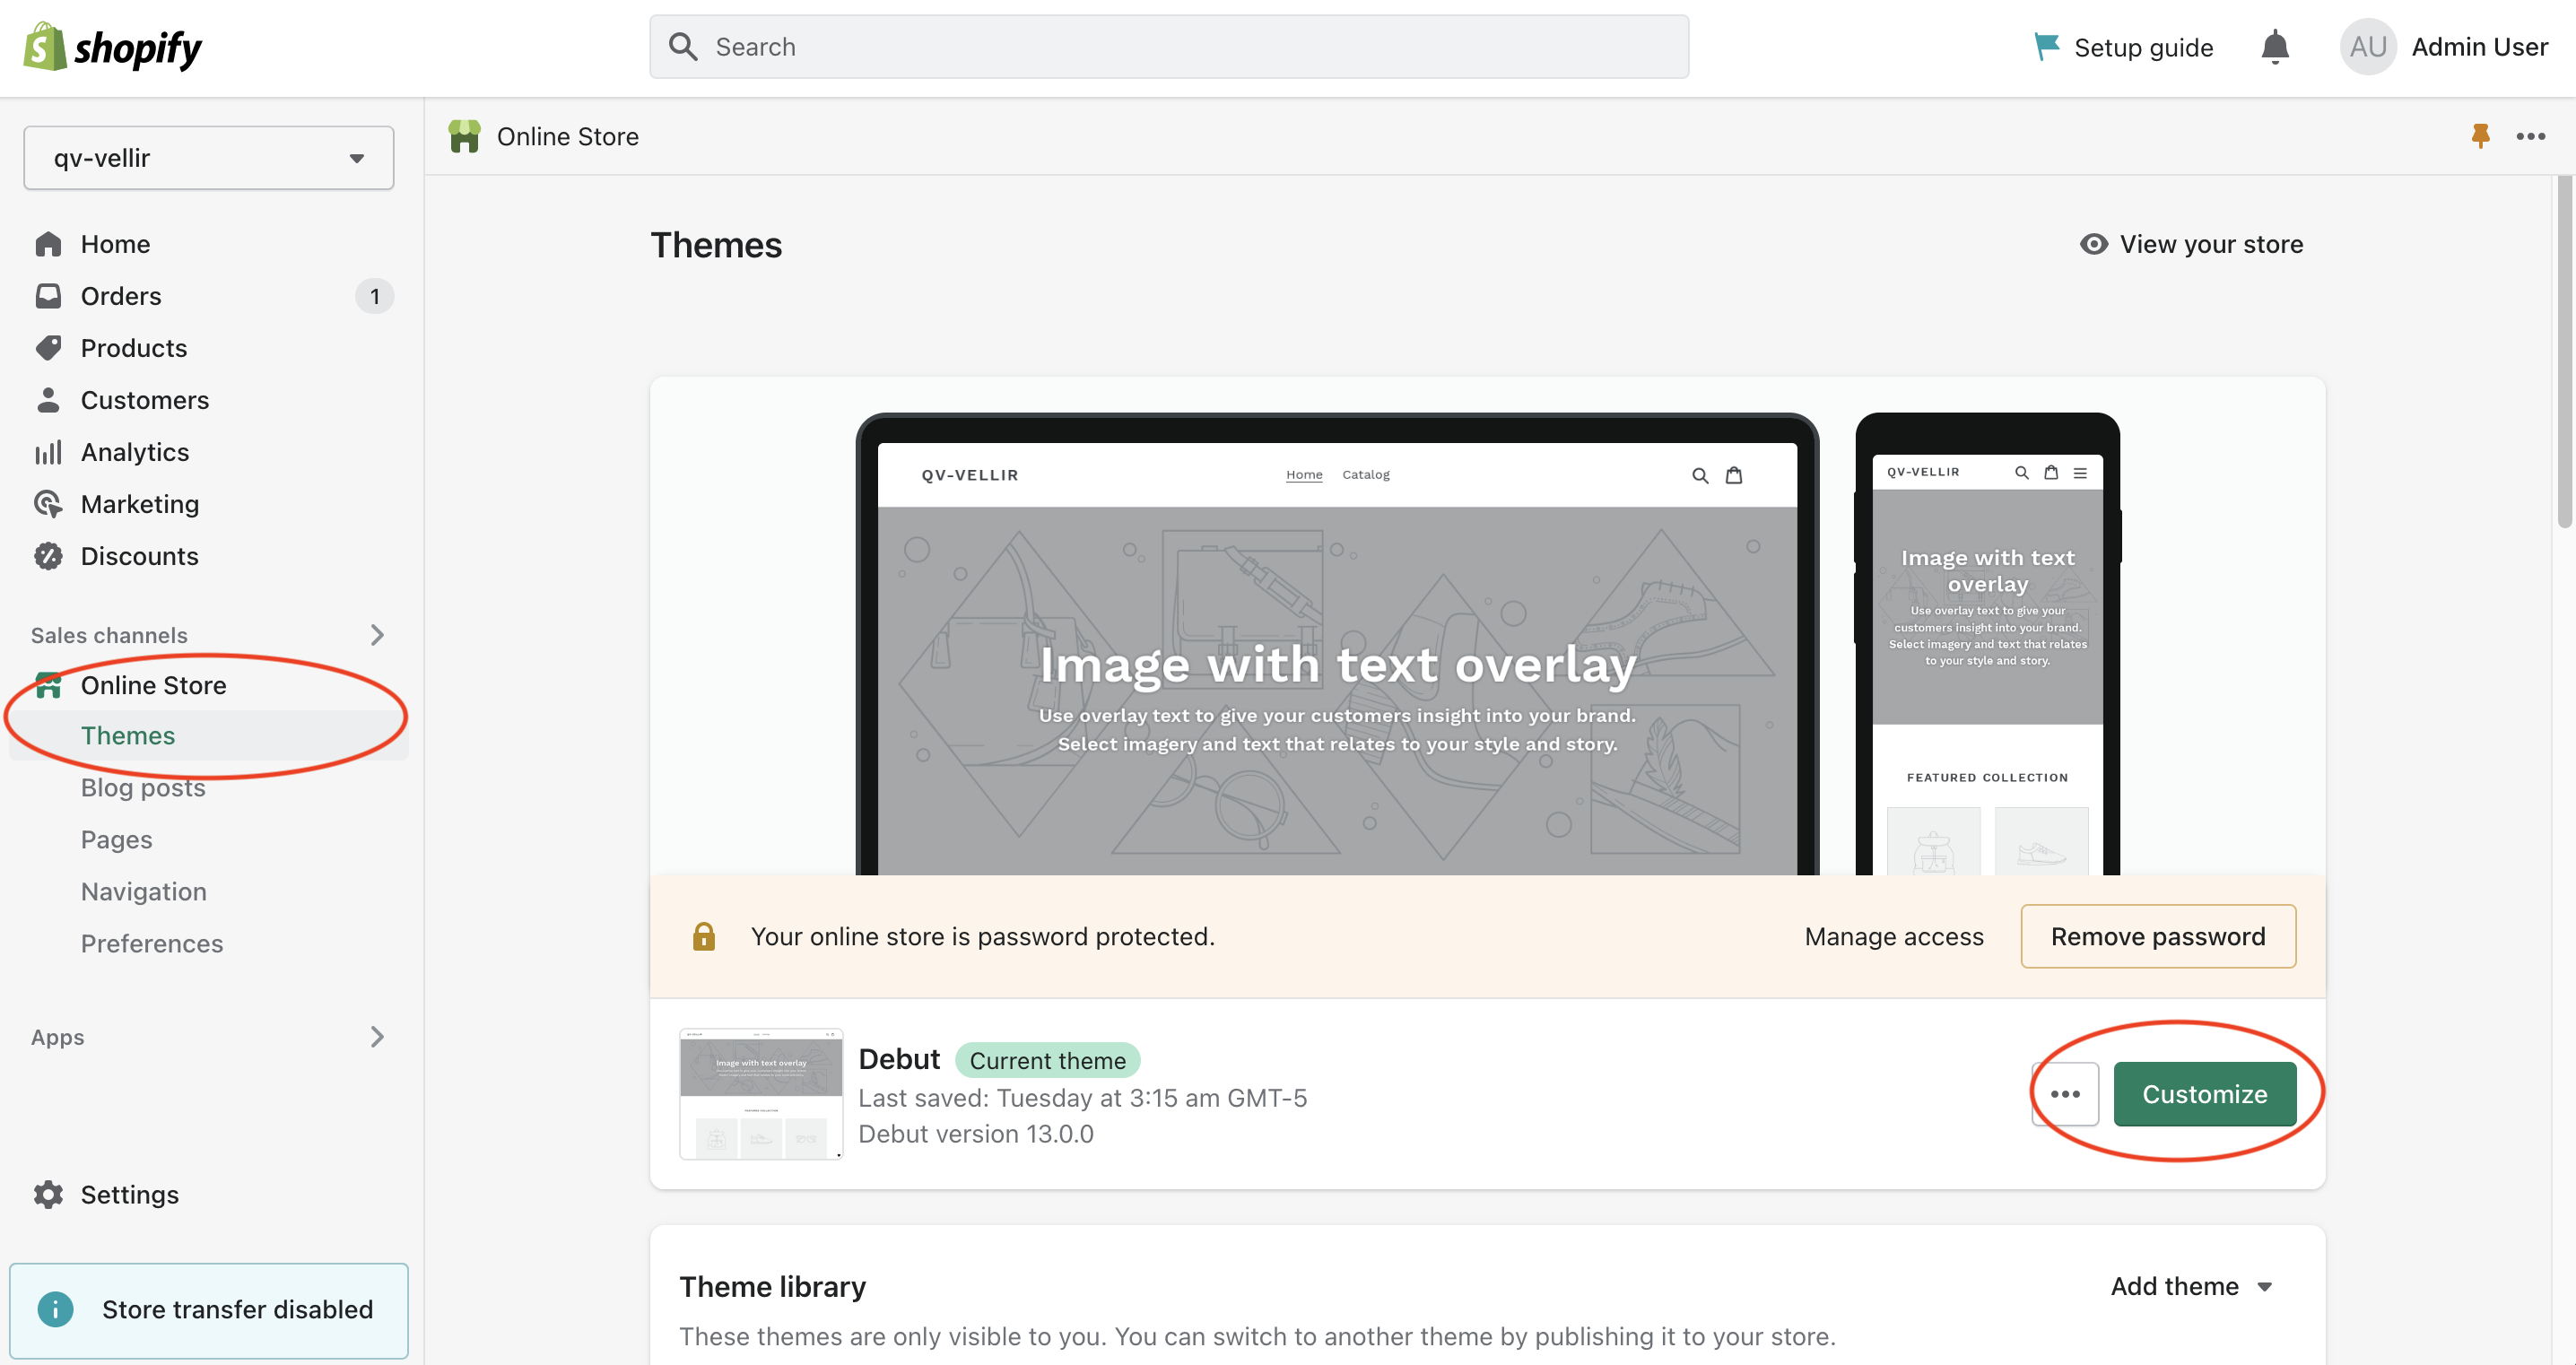Viewport: 2576px width, 1365px height.
Task: Click the eye icon to view your store
Action: click(2093, 244)
